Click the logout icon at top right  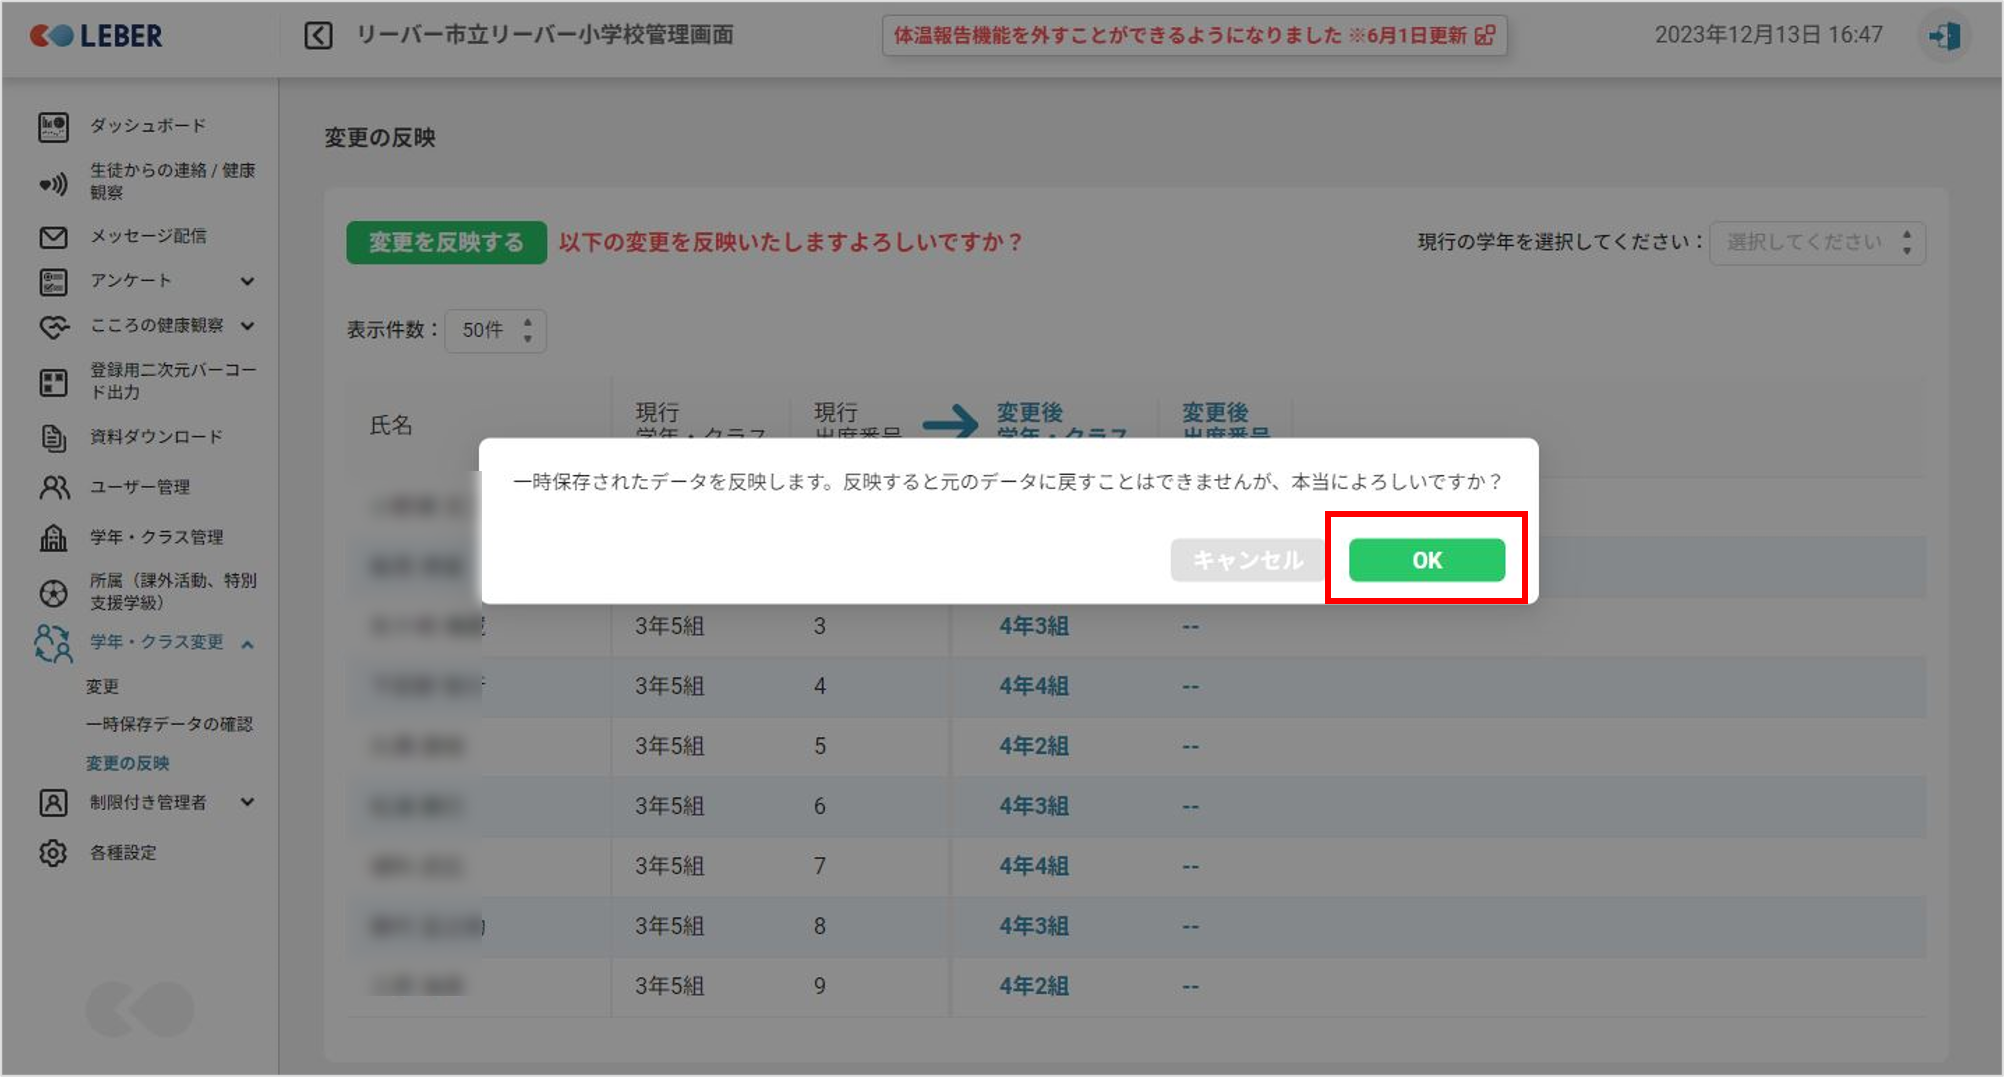point(1945,36)
